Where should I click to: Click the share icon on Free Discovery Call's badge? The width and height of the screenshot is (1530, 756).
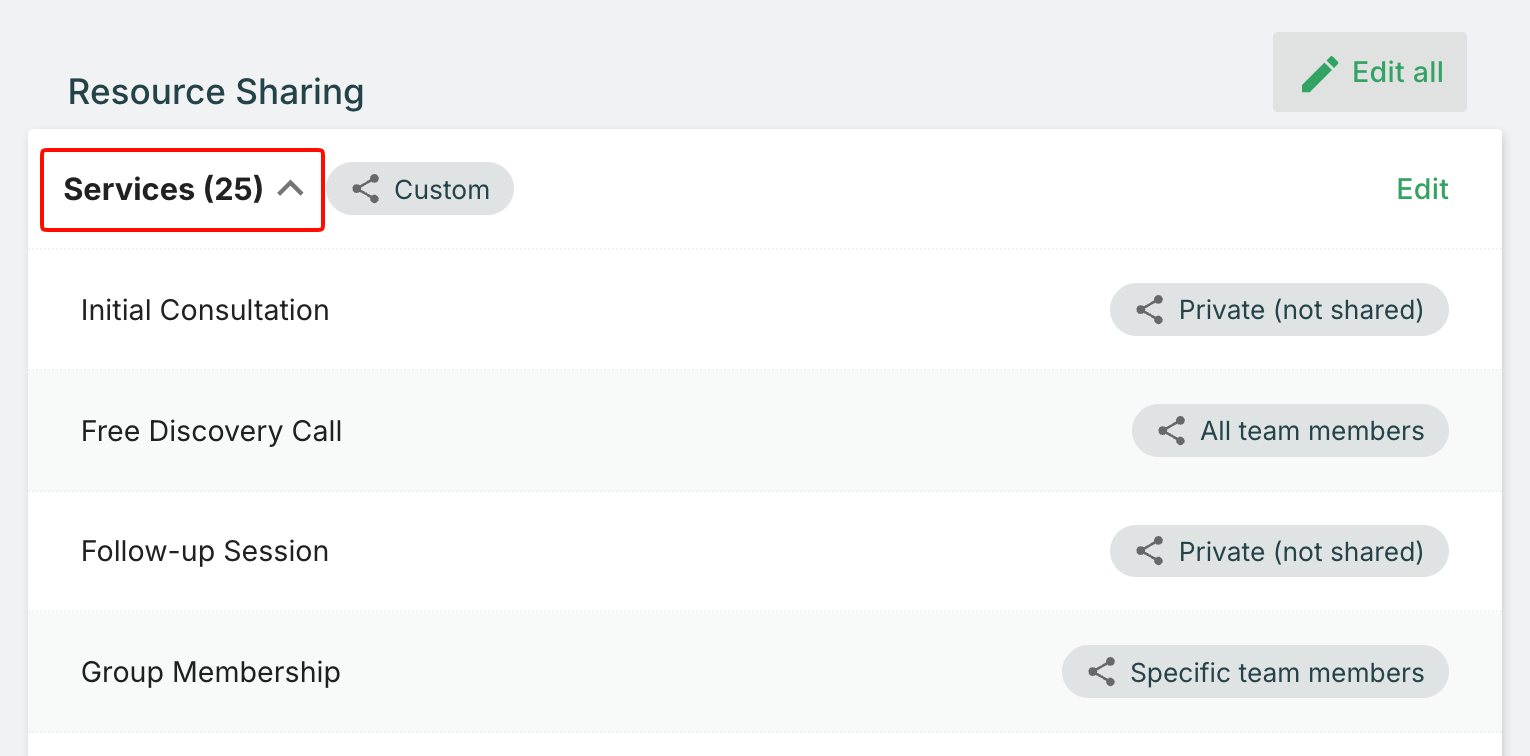coord(1171,431)
